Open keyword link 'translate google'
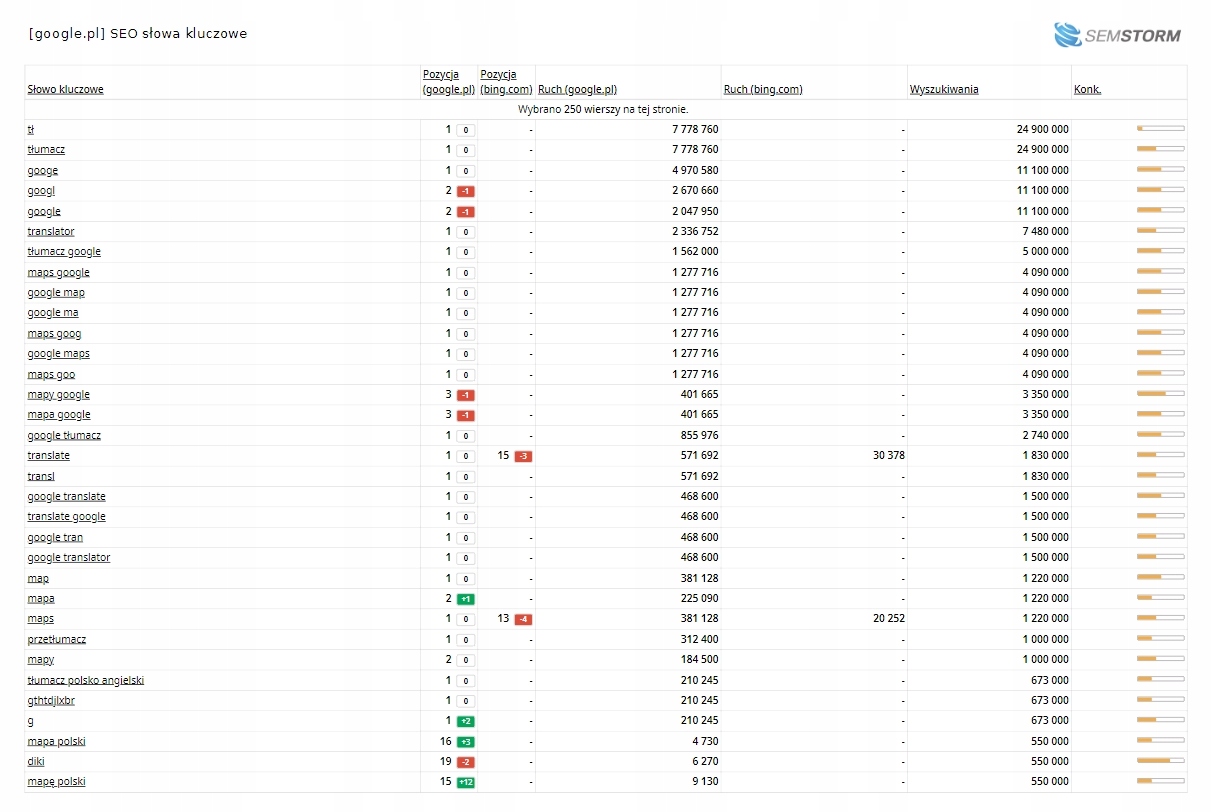This screenshot has width=1212, height=812. tap(66, 517)
